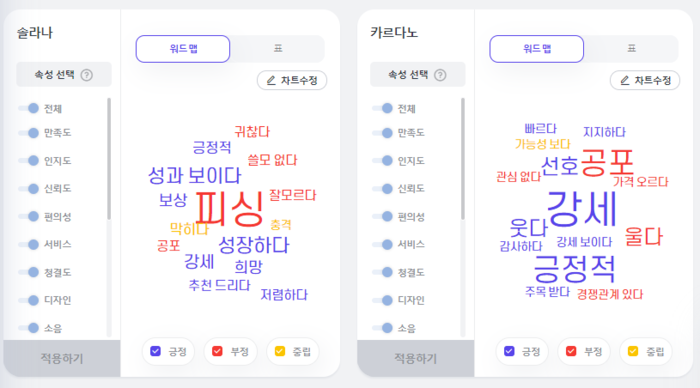Screen dimensions: 700x388
Task: Switch to 표 tab in 솔라나 panel
Action: pyautogui.click(x=278, y=49)
